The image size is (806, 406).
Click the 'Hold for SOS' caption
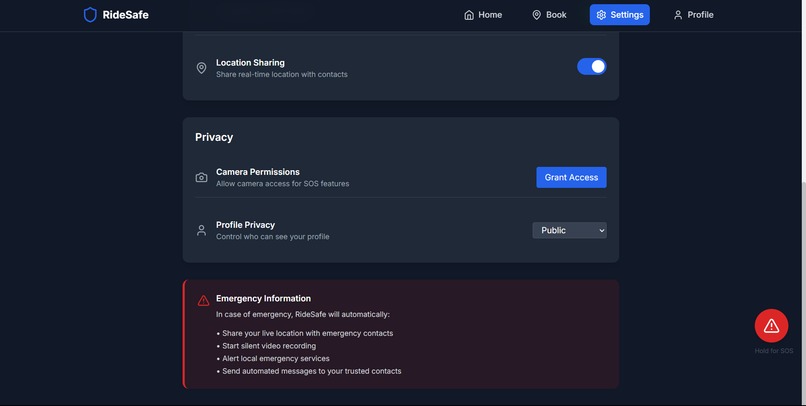coord(774,350)
